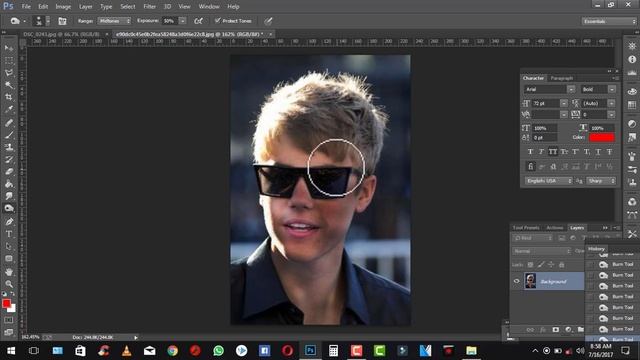Open the Sharp anti-aliasing dropdown
Screen dimensions: 640x360
click(601, 181)
